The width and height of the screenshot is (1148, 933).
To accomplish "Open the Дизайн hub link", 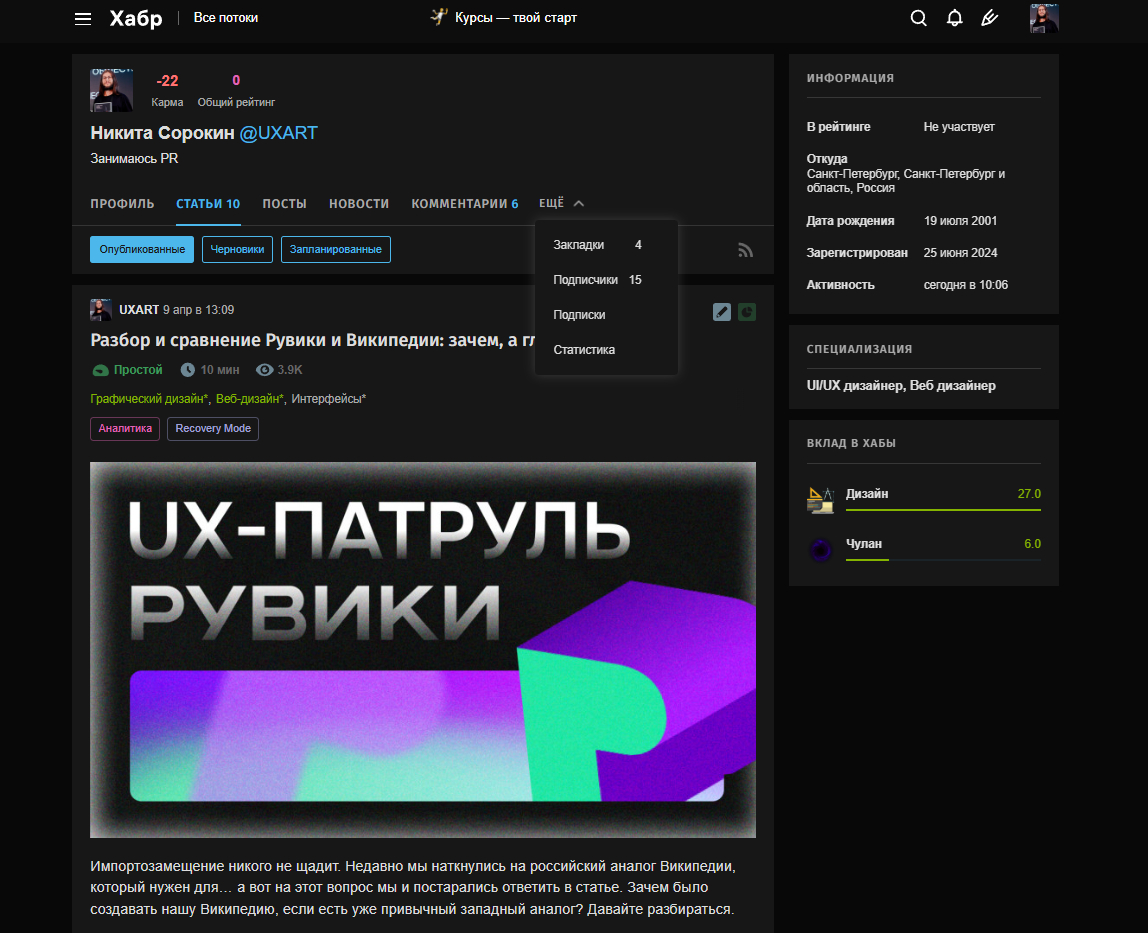I will tap(867, 494).
